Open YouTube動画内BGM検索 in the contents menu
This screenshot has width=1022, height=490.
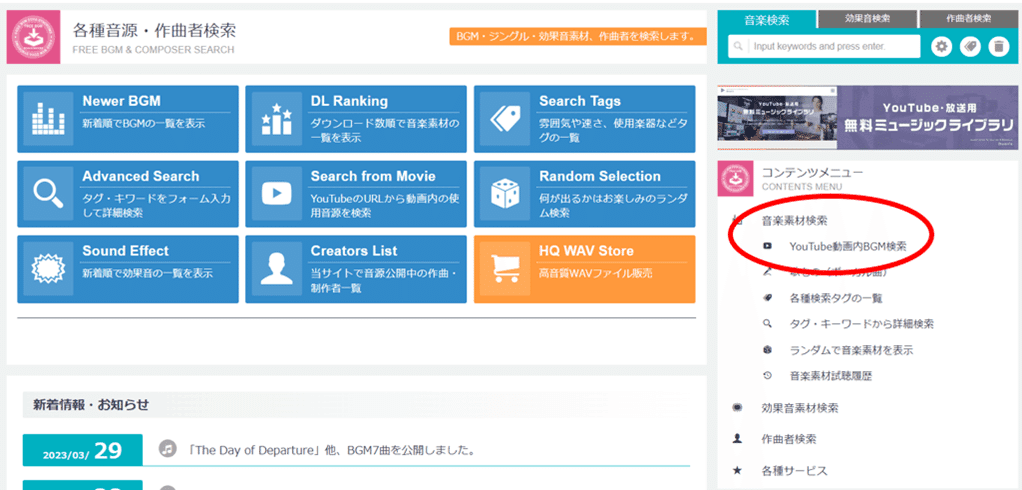click(848, 246)
